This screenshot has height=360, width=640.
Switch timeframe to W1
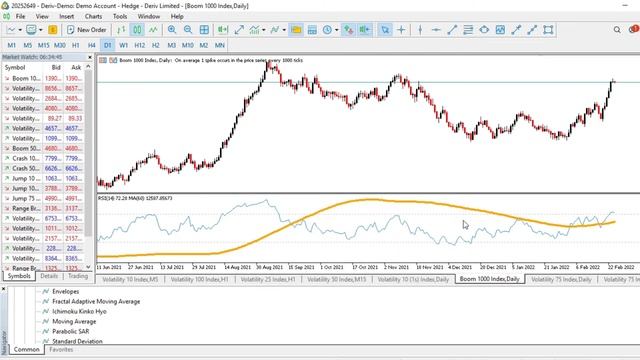[123, 45]
